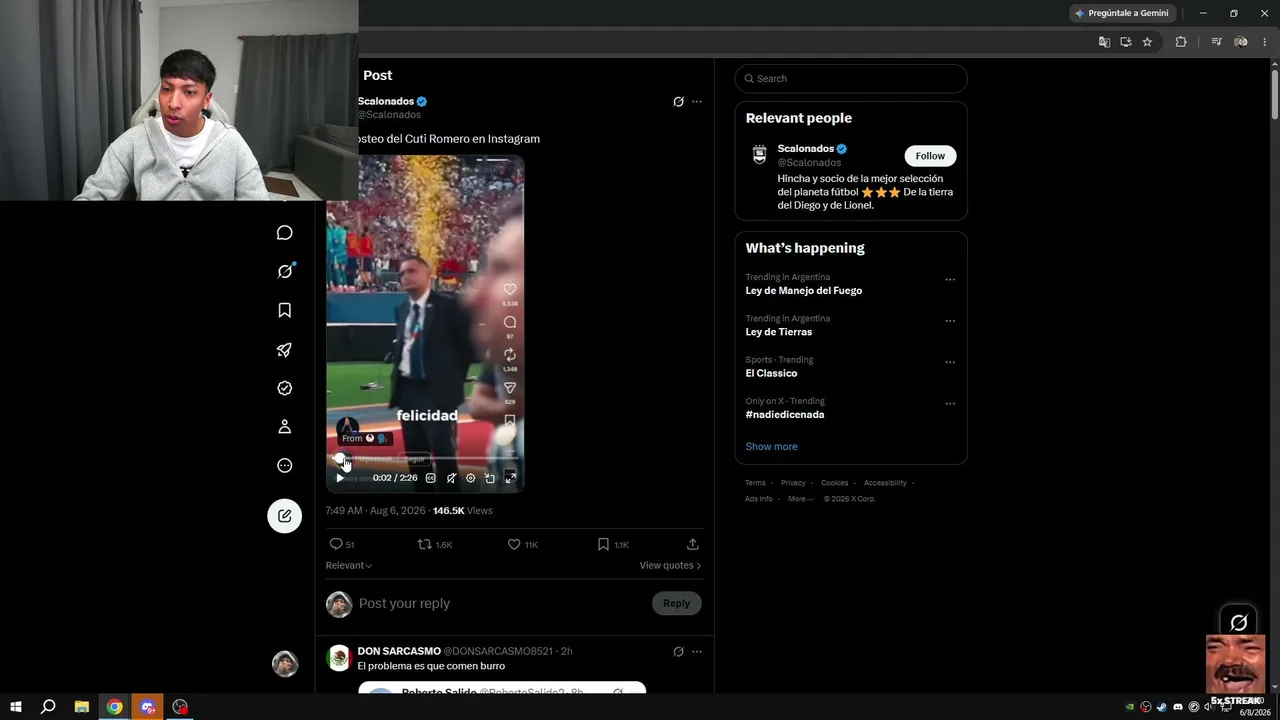Open more options on Scalonados post
This screenshot has width=1280, height=720.
697,101
